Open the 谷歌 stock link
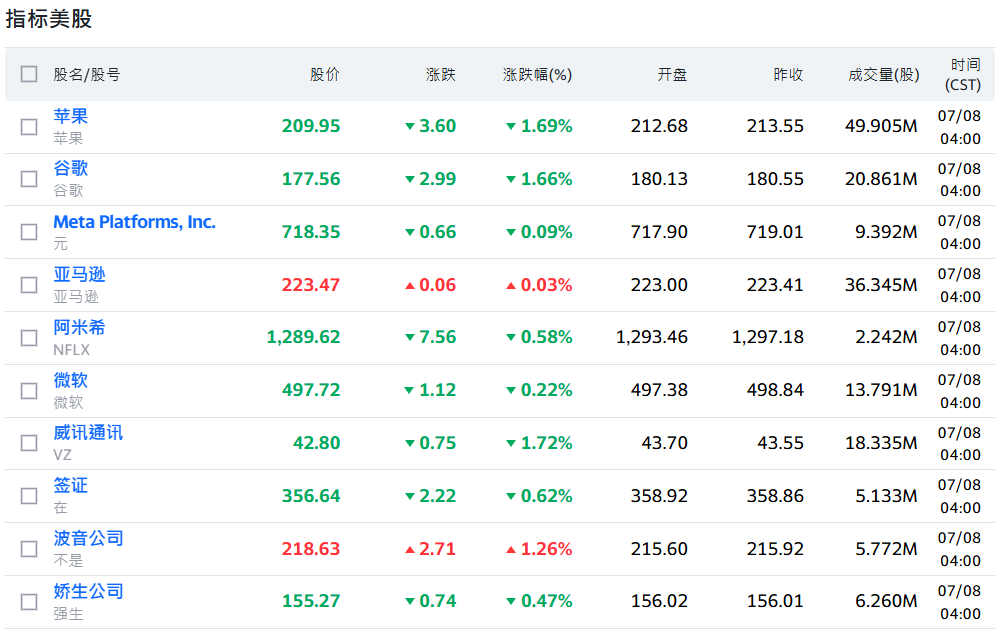 (70, 169)
